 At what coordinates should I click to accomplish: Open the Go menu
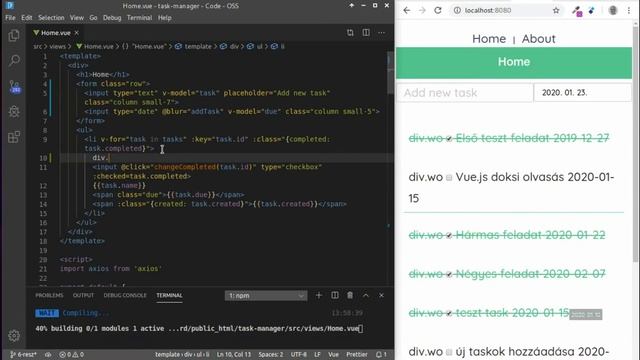[93, 18]
